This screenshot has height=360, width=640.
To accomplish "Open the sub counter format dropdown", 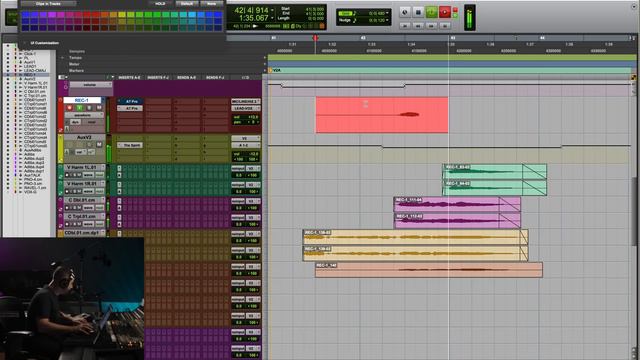I will (272, 18).
